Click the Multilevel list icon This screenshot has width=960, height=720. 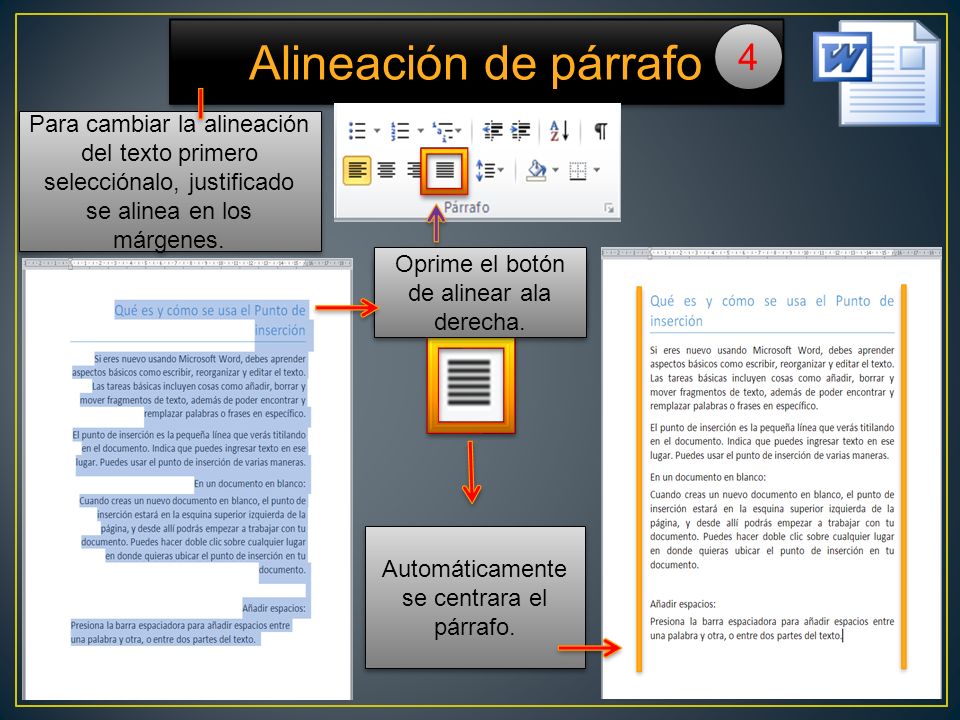[x=443, y=130]
